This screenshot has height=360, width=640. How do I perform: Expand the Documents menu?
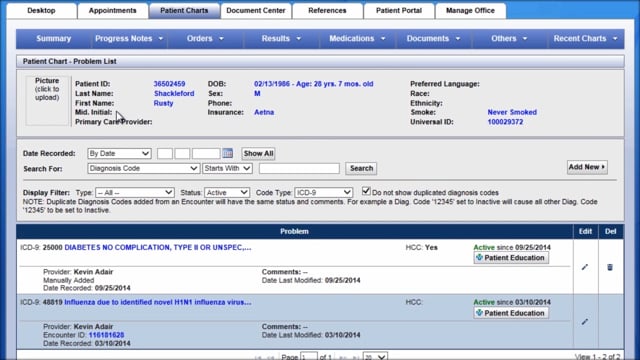[433, 38]
